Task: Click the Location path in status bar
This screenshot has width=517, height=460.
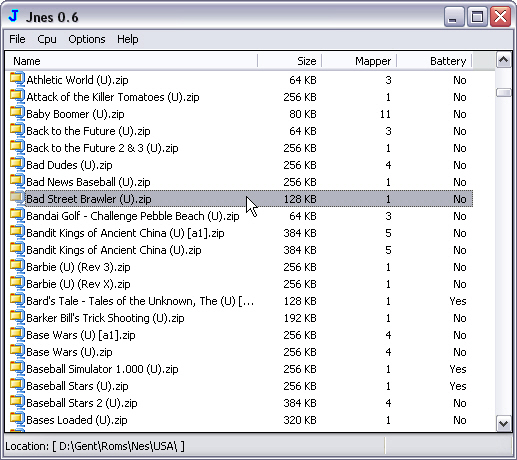Action: tap(95, 446)
